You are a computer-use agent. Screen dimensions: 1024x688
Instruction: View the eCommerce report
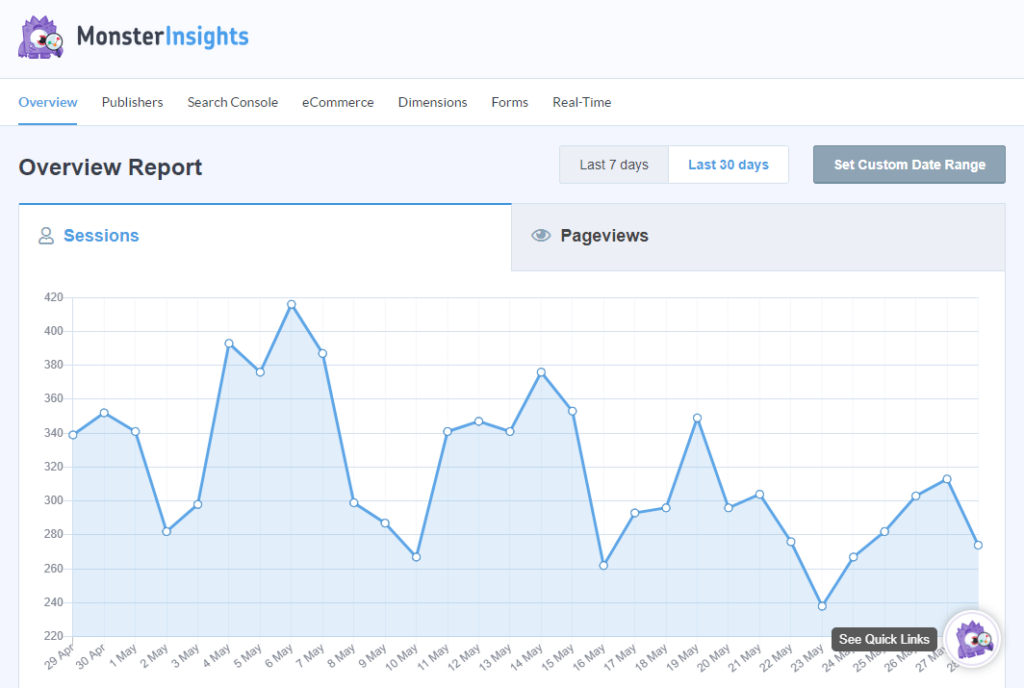point(337,102)
